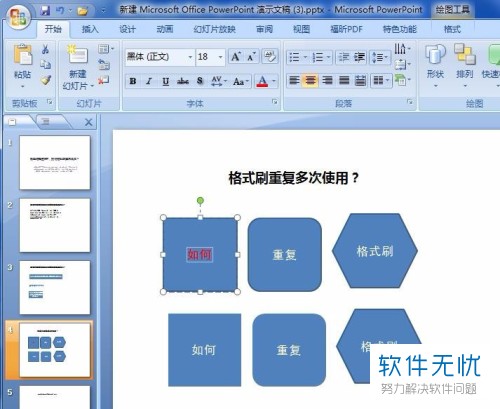The width and height of the screenshot is (500, 409).
Task: Increase font size with large A
Action: (x=236, y=57)
